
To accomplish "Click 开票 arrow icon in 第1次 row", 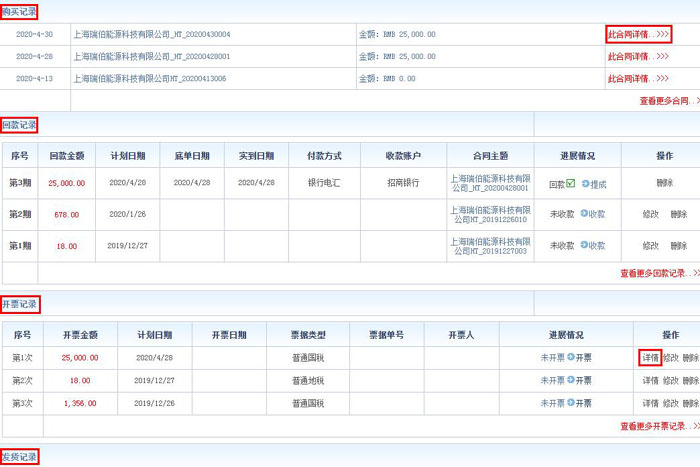I will point(571,357).
